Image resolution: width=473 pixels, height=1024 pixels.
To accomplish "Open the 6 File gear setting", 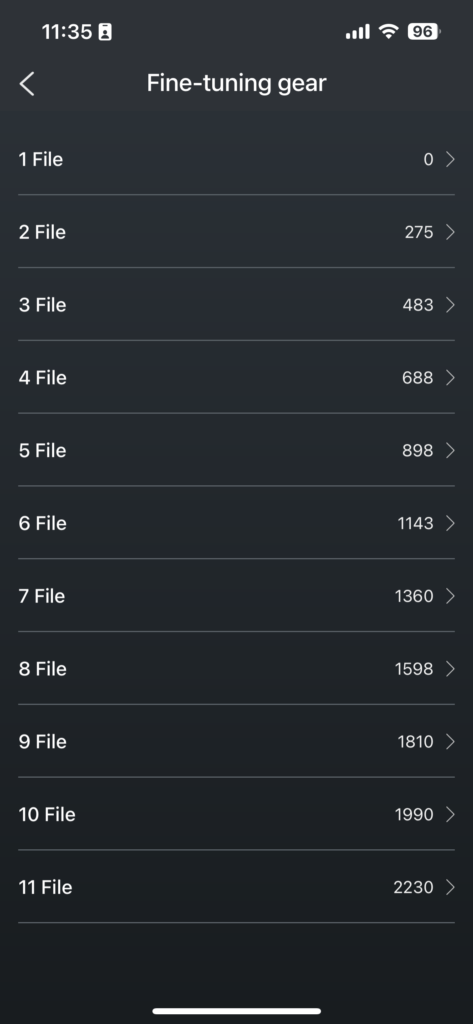I will [236, 523].
